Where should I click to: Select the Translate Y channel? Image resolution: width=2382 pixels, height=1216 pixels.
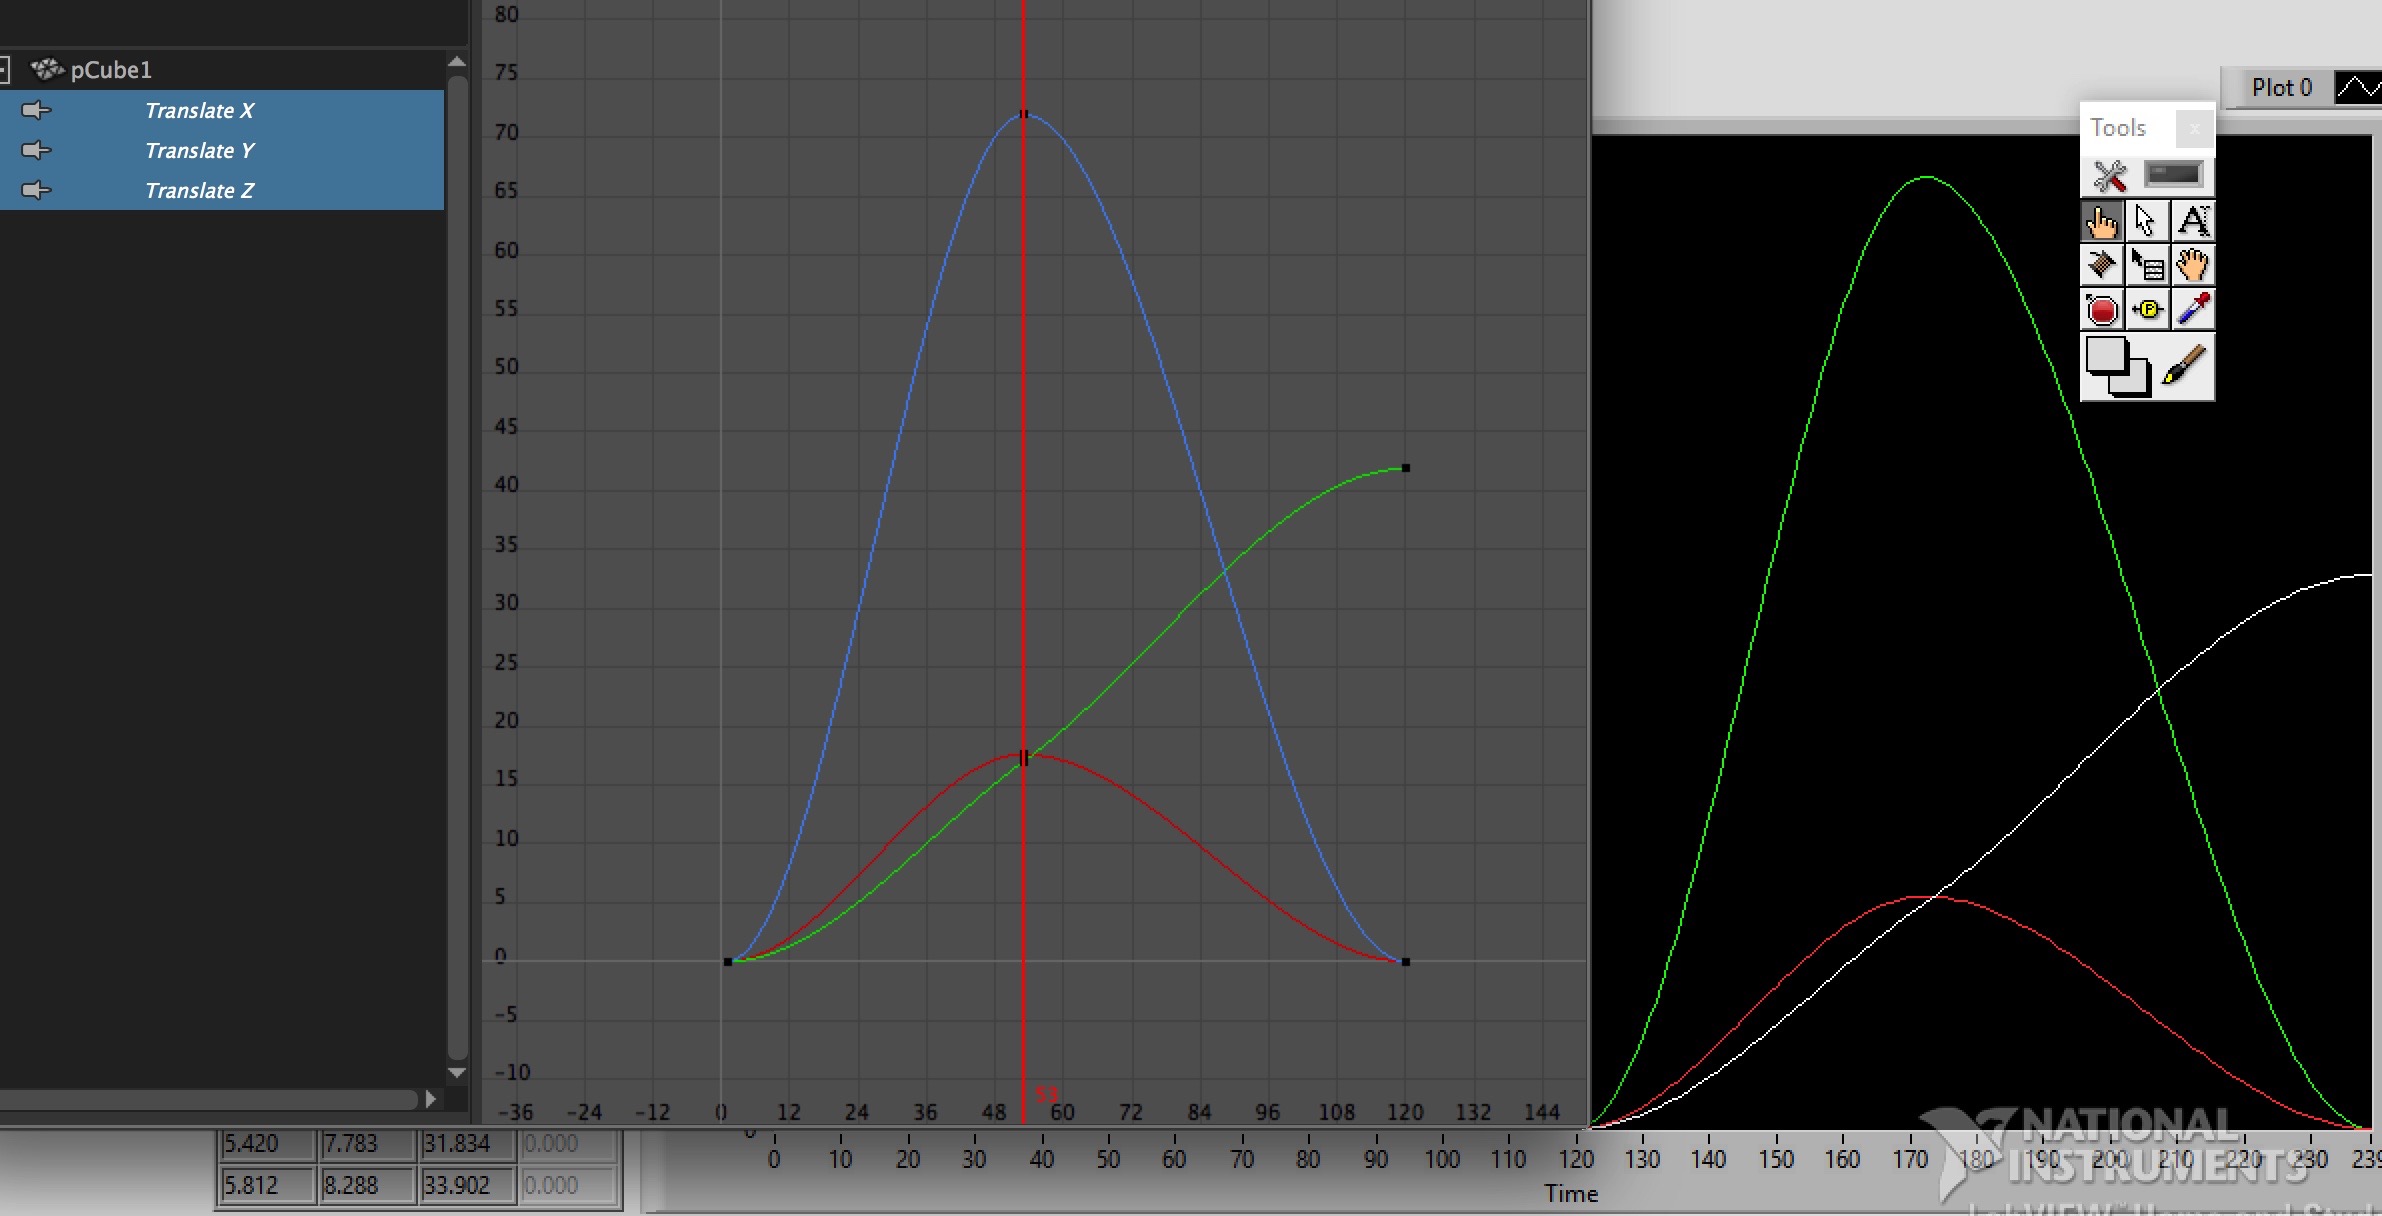click(x=222, y=150)
